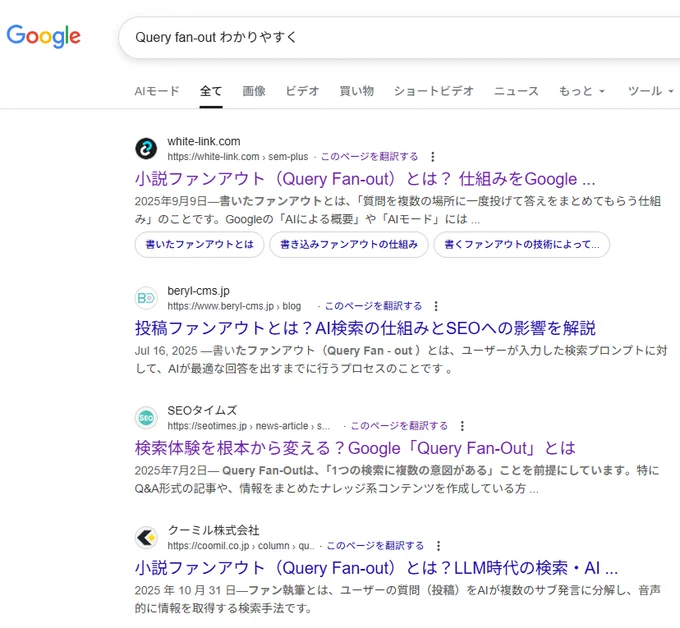Image resolution: width=680 pixels, height=628 pixels.
Task: Click the search box with Query fan-out text
Action: [399, 37]
